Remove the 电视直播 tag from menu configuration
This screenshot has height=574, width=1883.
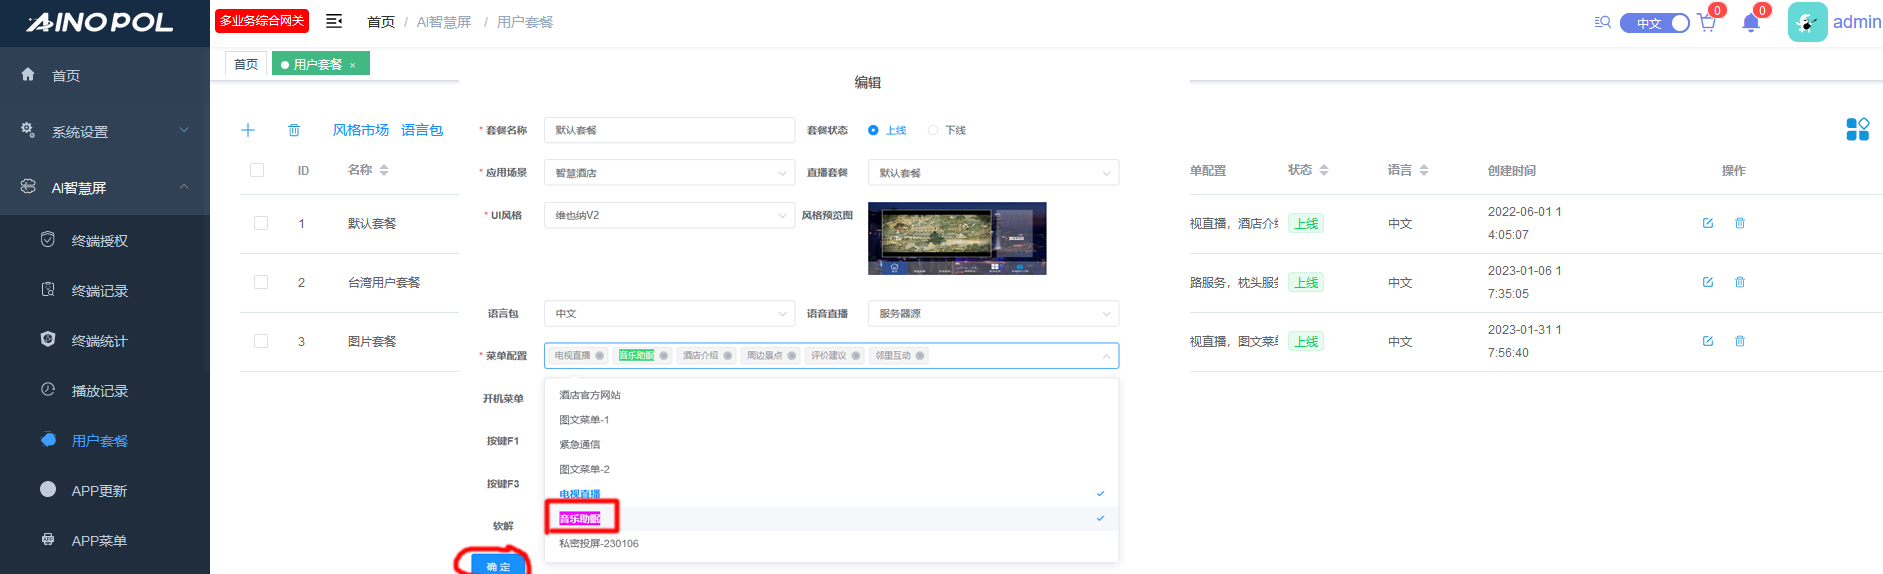pos(600,356)
